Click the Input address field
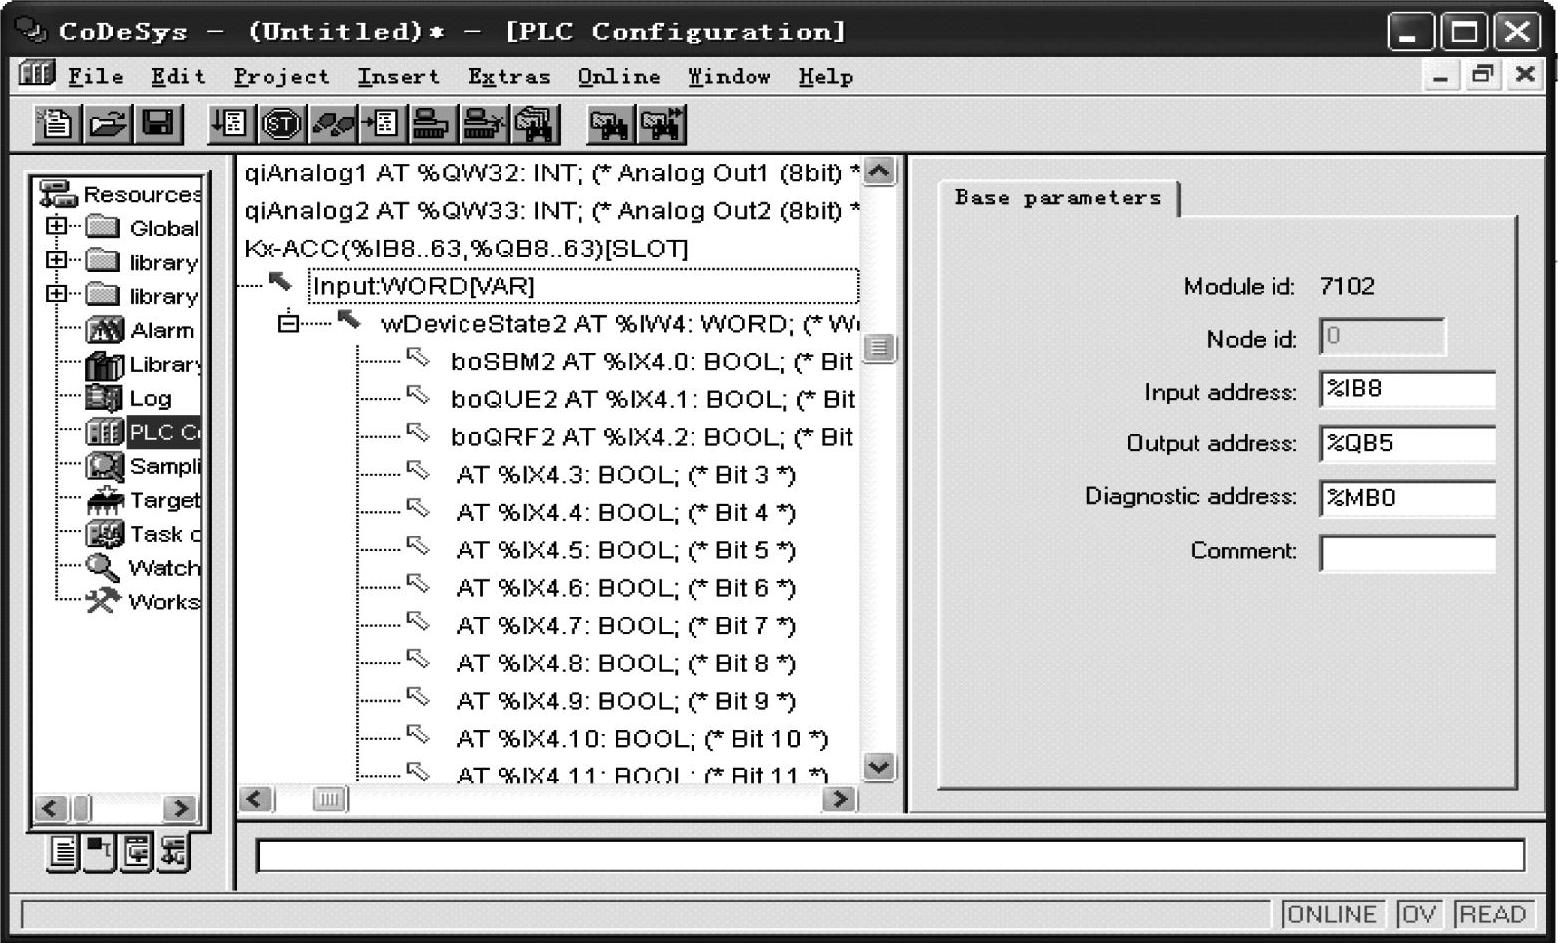Screen dimensions: 1558x943 (x=1406, y=390)
